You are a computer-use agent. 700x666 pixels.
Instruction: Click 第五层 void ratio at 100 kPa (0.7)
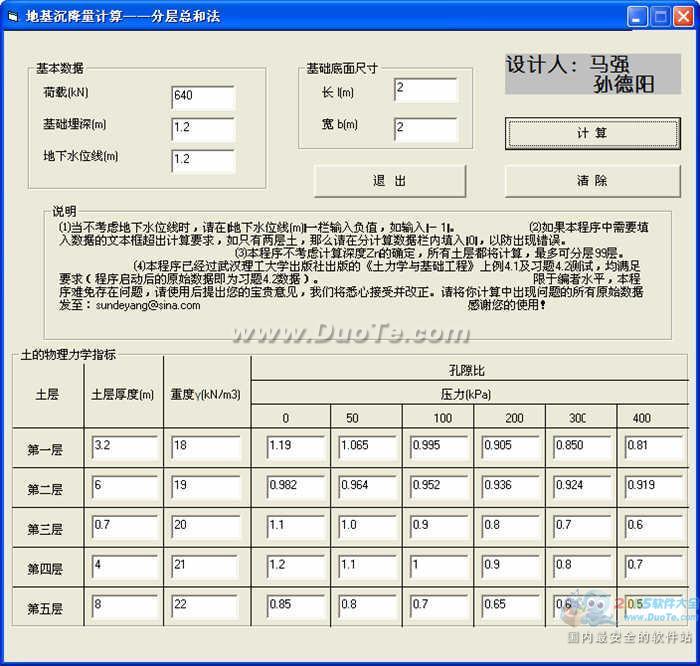[439, 607]
